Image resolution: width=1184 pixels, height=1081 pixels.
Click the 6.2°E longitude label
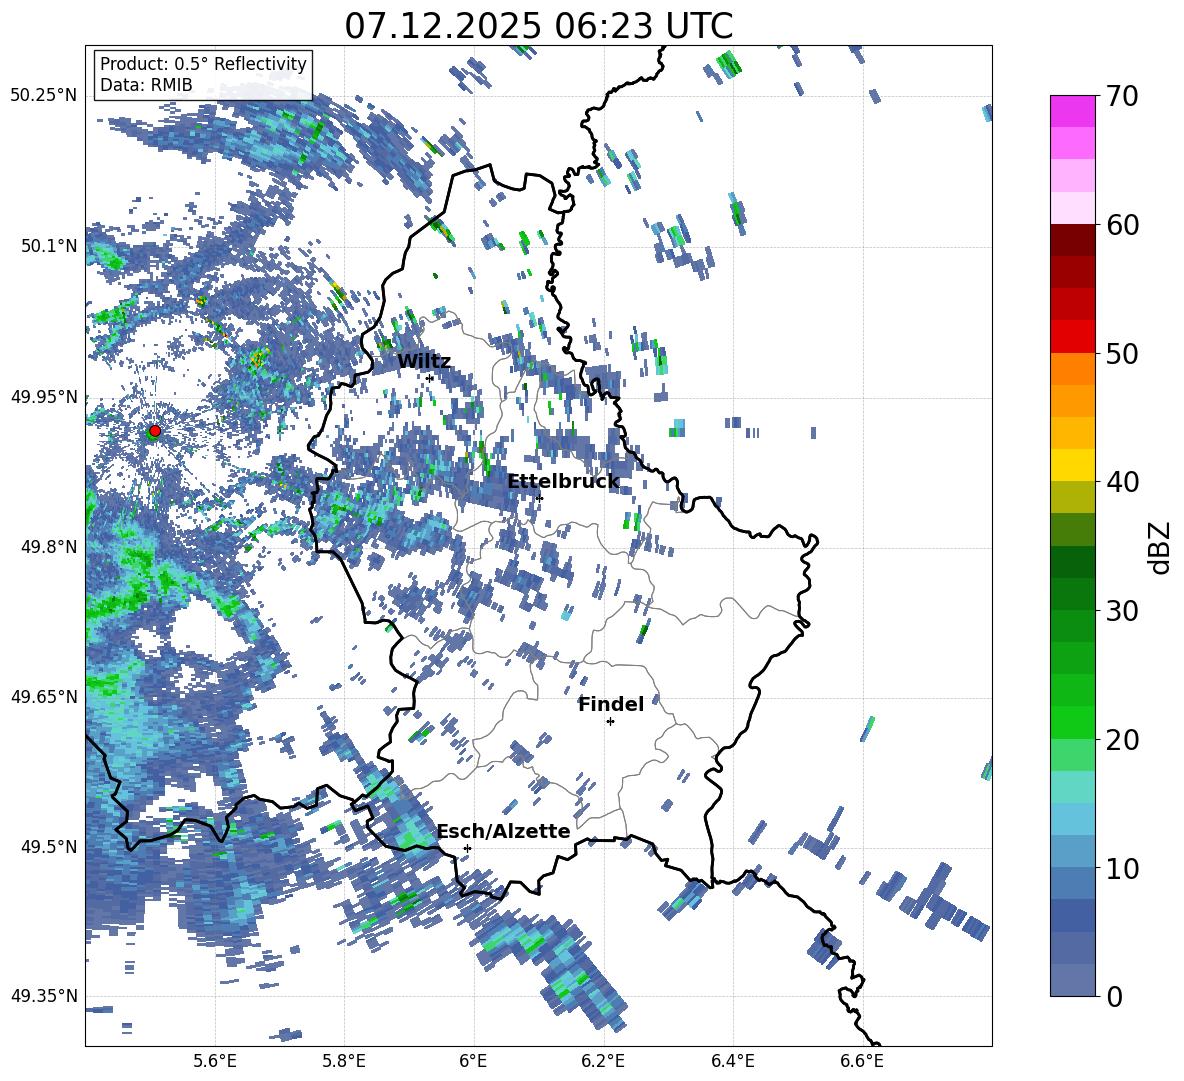click(603, 1061)
